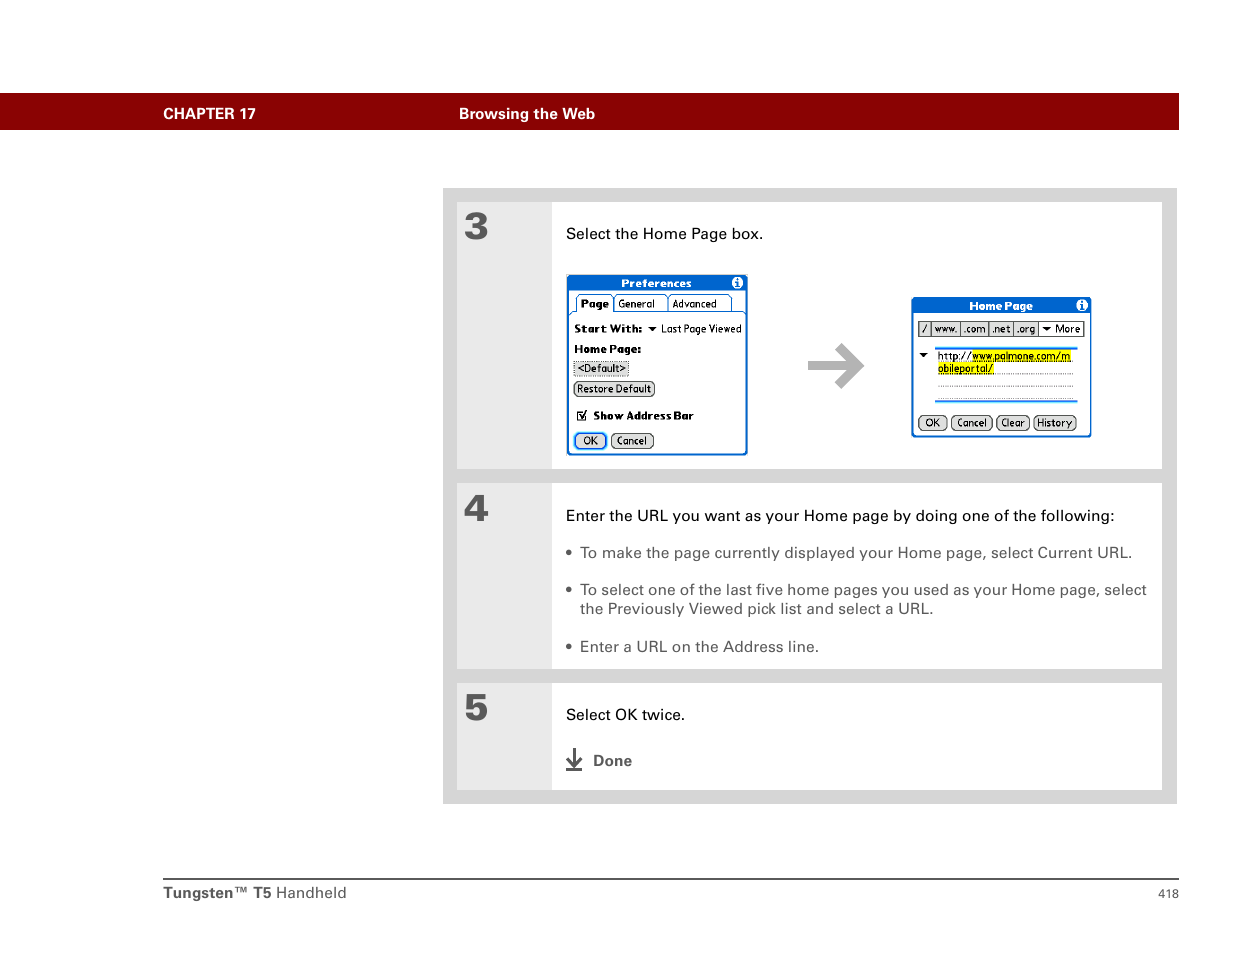Click OK in the Preferences dialog

(590, 441)
